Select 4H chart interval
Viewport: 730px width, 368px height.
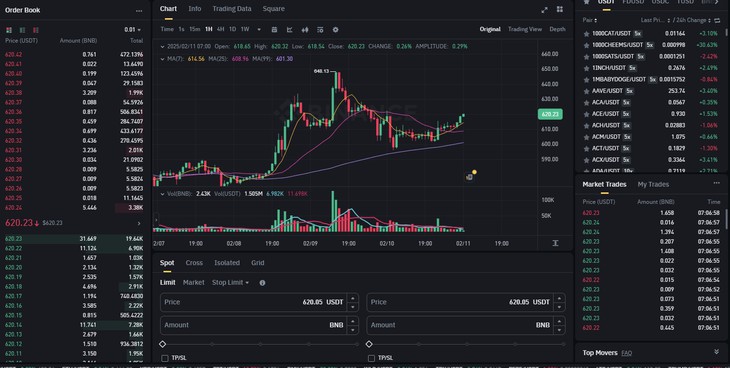220,29
